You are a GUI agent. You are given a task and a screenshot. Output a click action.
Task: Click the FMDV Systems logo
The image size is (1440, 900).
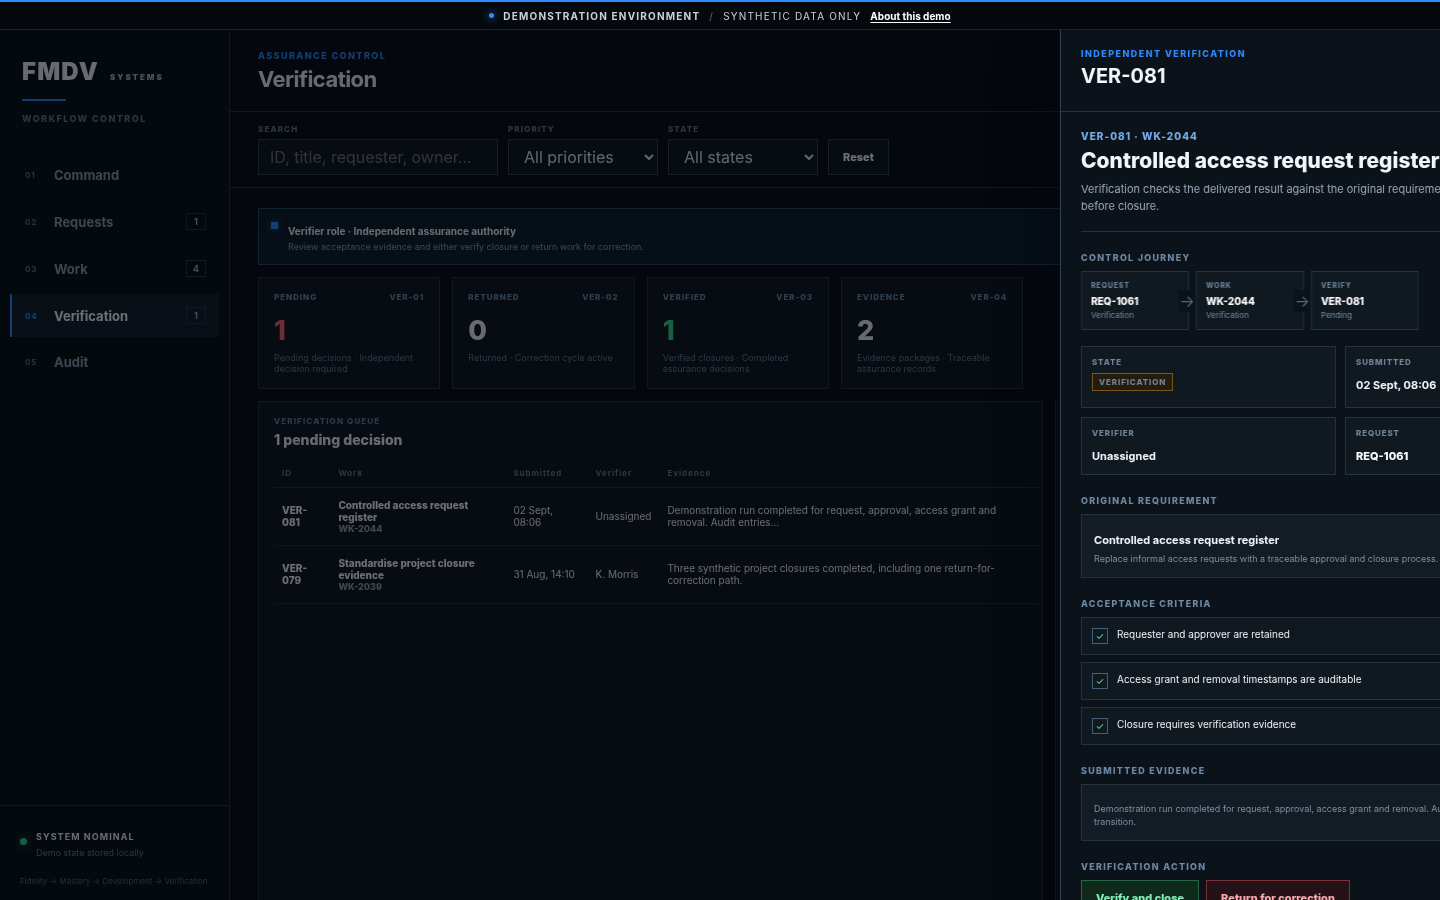coord(92,73)
